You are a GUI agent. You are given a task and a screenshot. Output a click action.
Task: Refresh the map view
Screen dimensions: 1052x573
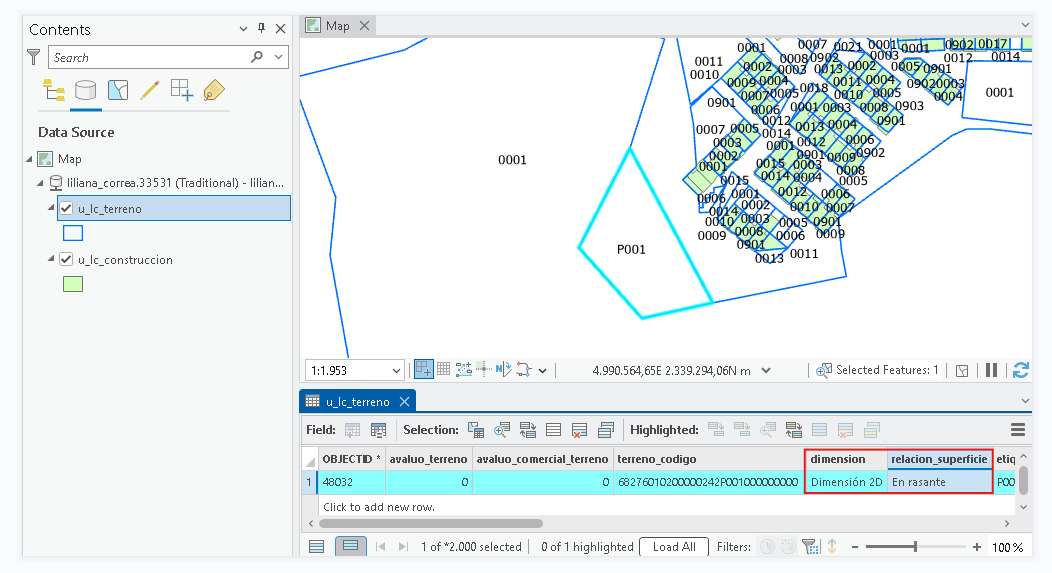click(1020, 370)
